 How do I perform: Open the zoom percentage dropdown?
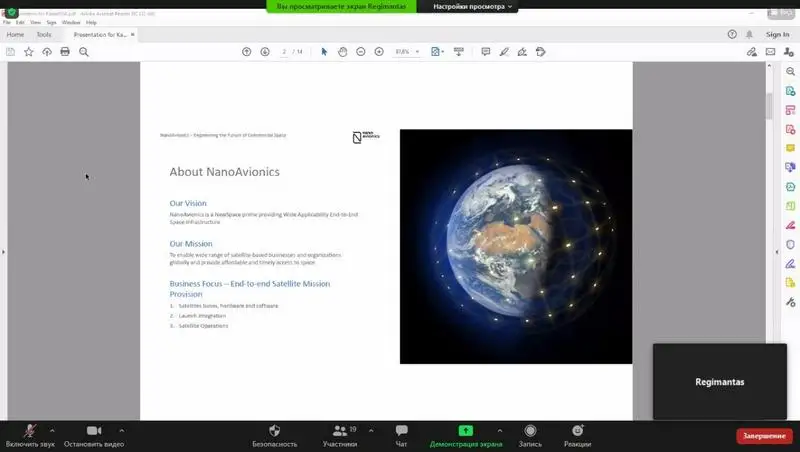[x=417, y=52]
